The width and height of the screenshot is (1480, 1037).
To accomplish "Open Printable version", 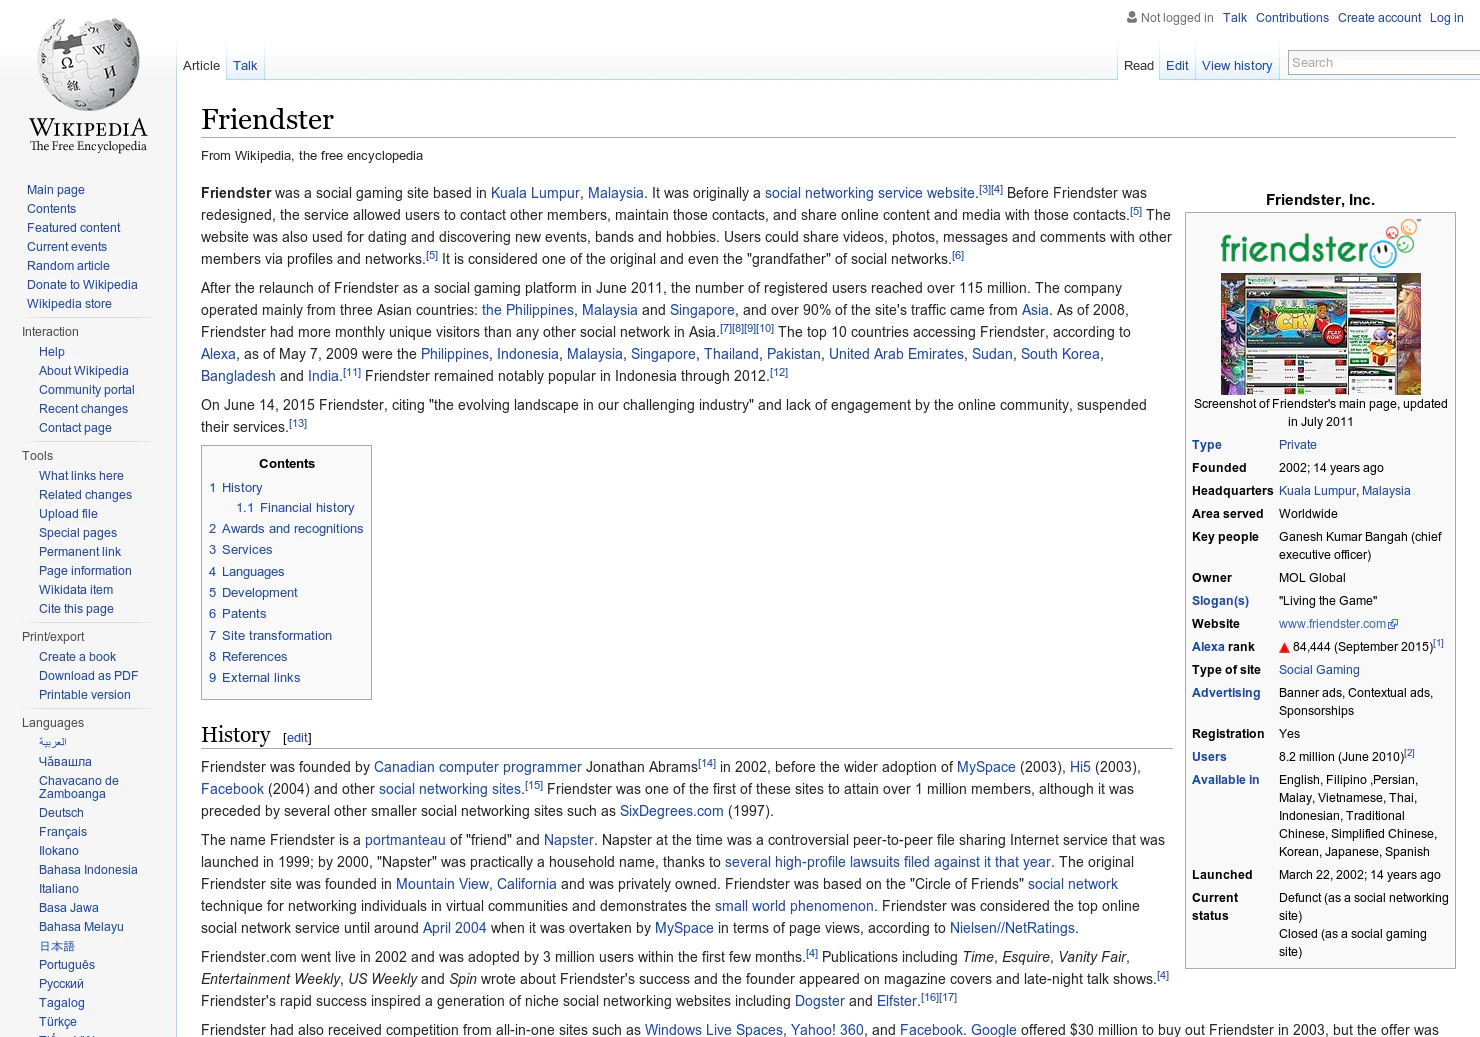I will pyautogui.click(x=85, y=695).
